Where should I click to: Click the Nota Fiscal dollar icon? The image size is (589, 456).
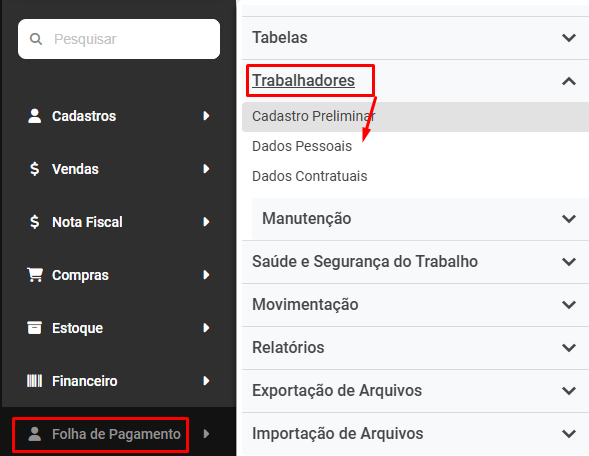[35, 222]
